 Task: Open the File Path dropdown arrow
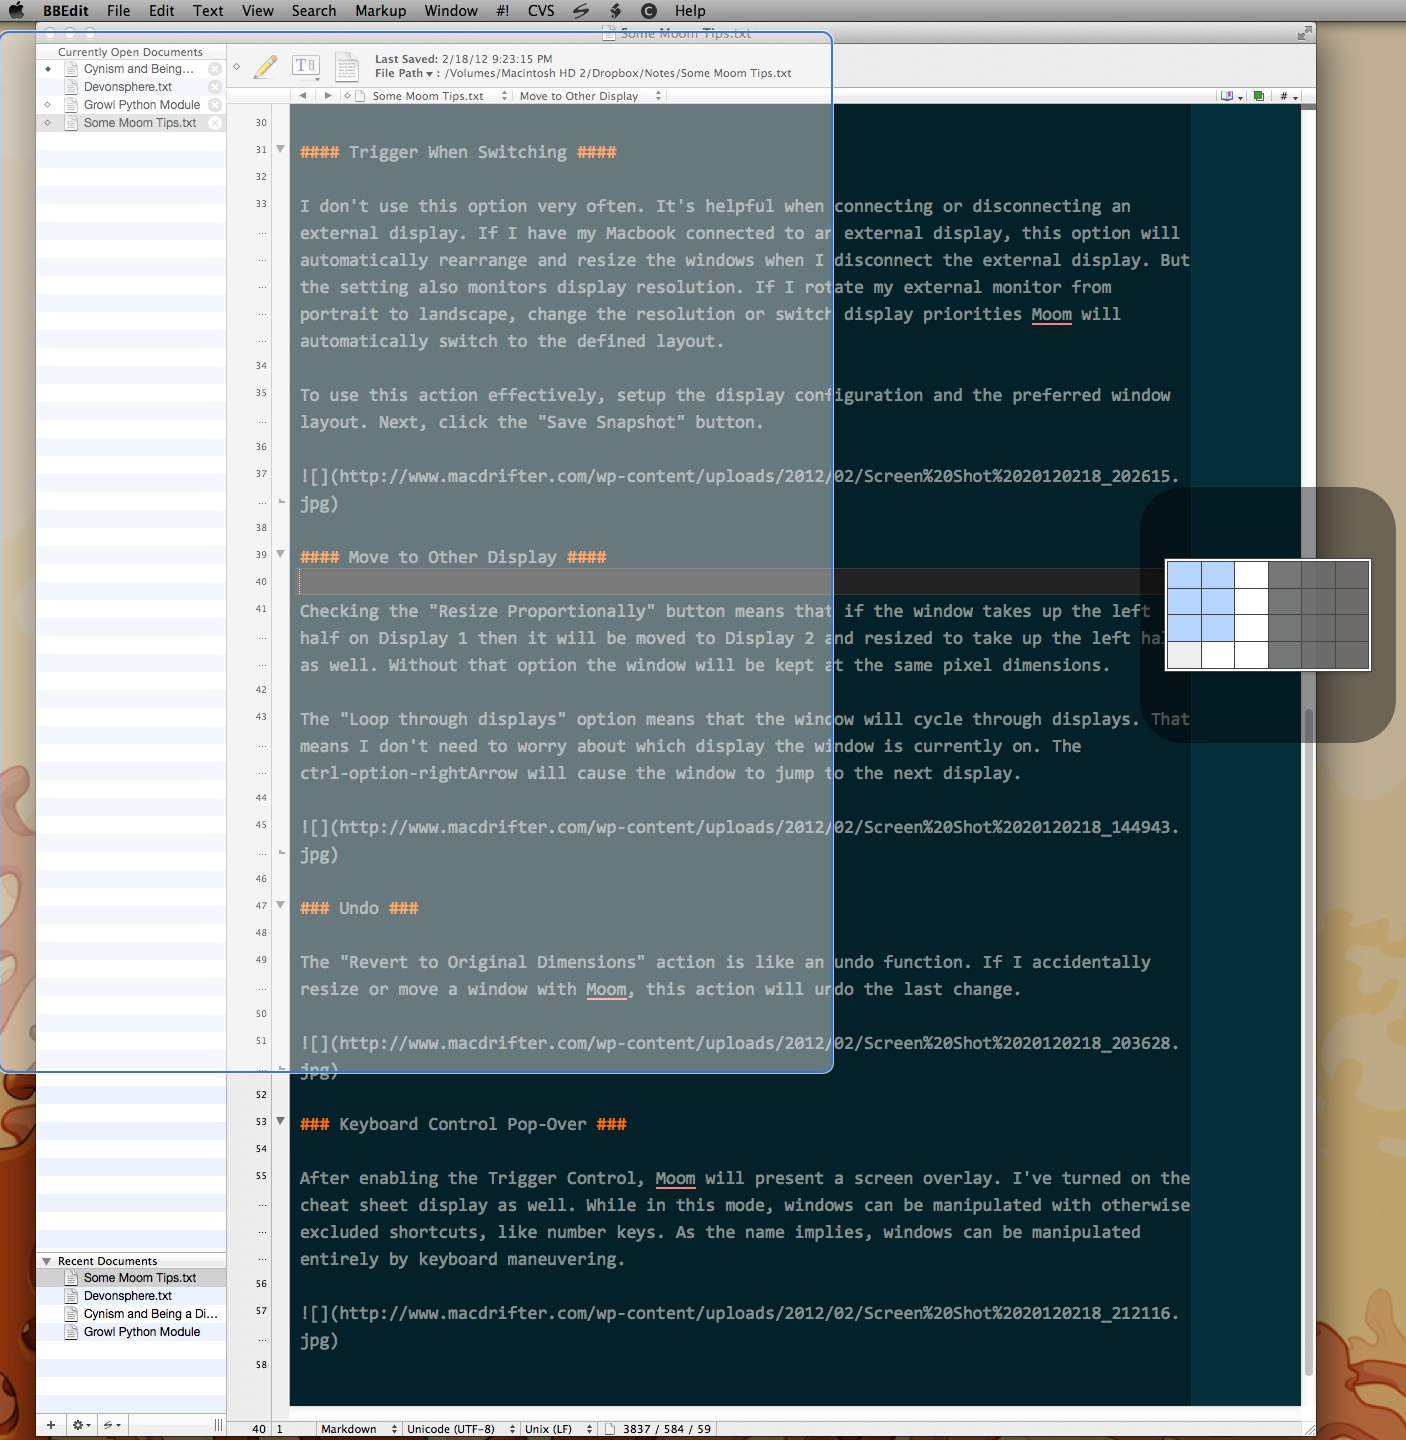(x=430, y=74)
